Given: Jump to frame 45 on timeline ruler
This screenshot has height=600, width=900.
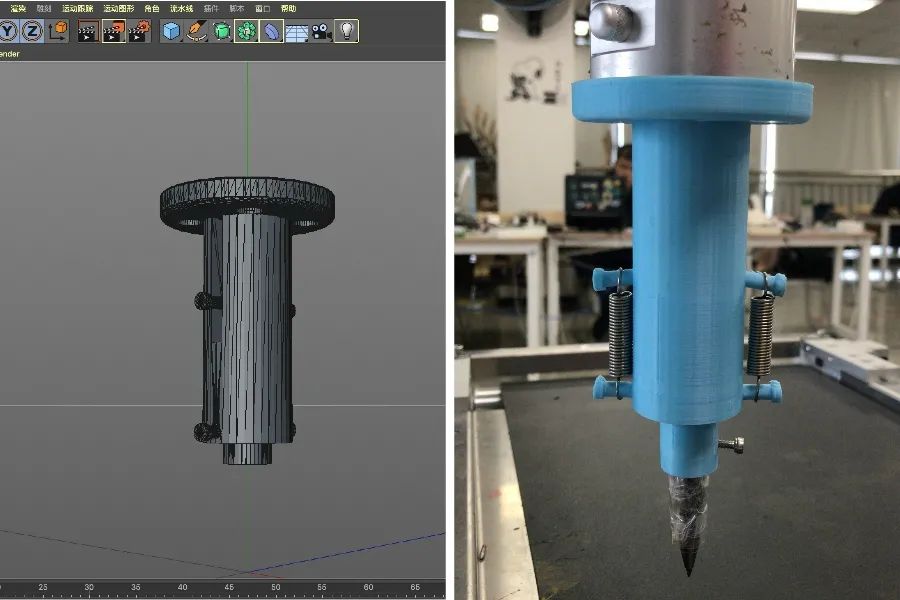Looking at the screenshot, I should (x=229, y=587).
